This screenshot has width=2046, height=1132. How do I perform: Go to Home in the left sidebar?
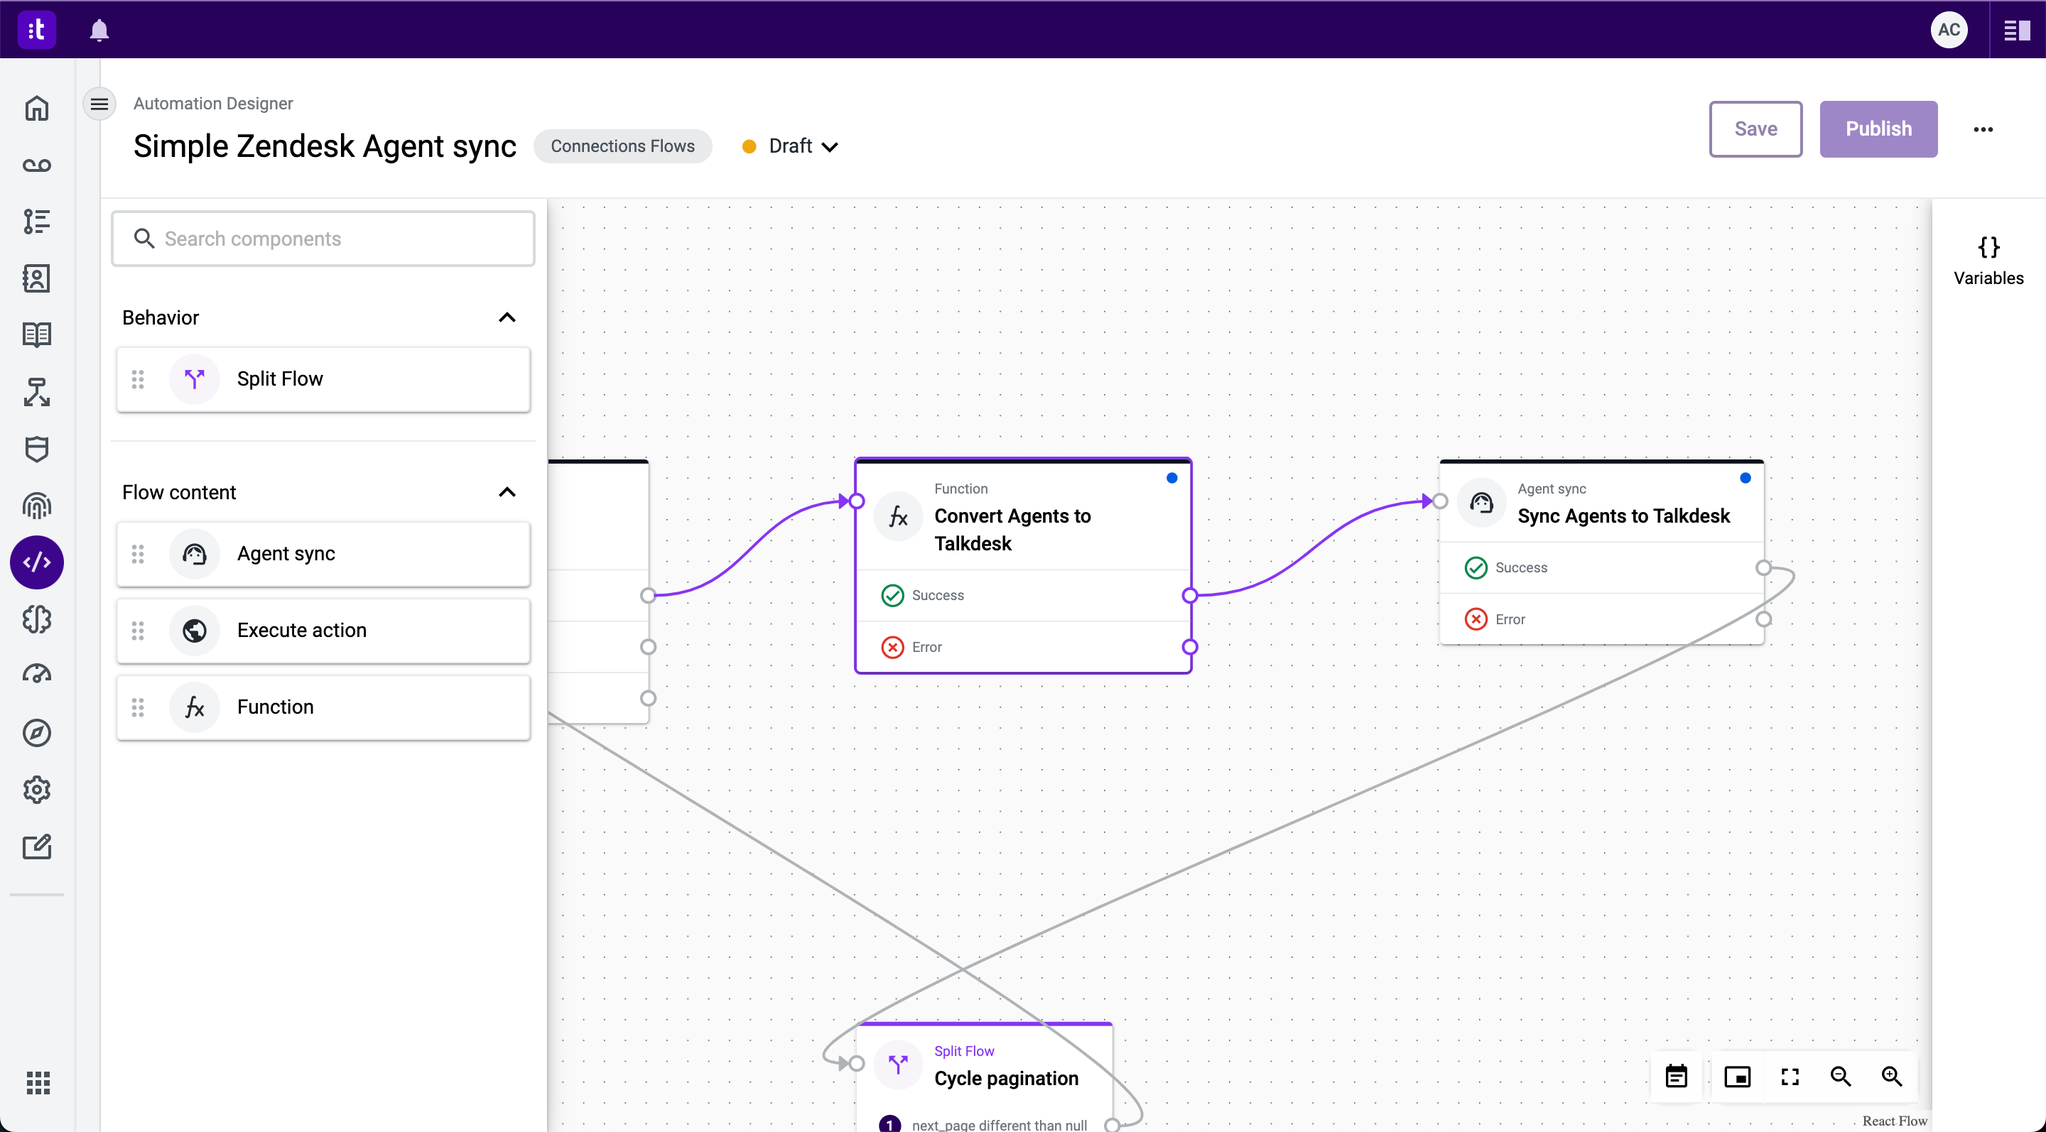(x=37, y=108)
